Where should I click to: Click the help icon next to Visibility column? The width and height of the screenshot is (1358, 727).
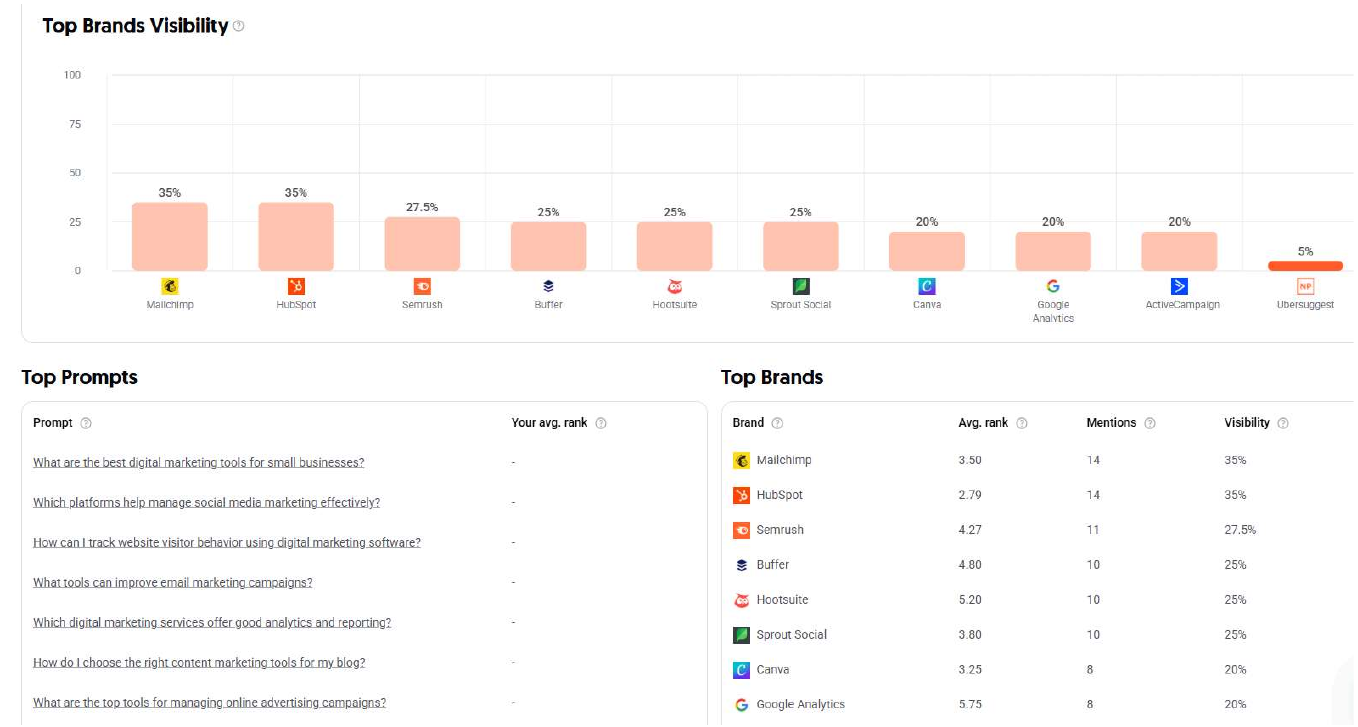(1283, 423)
